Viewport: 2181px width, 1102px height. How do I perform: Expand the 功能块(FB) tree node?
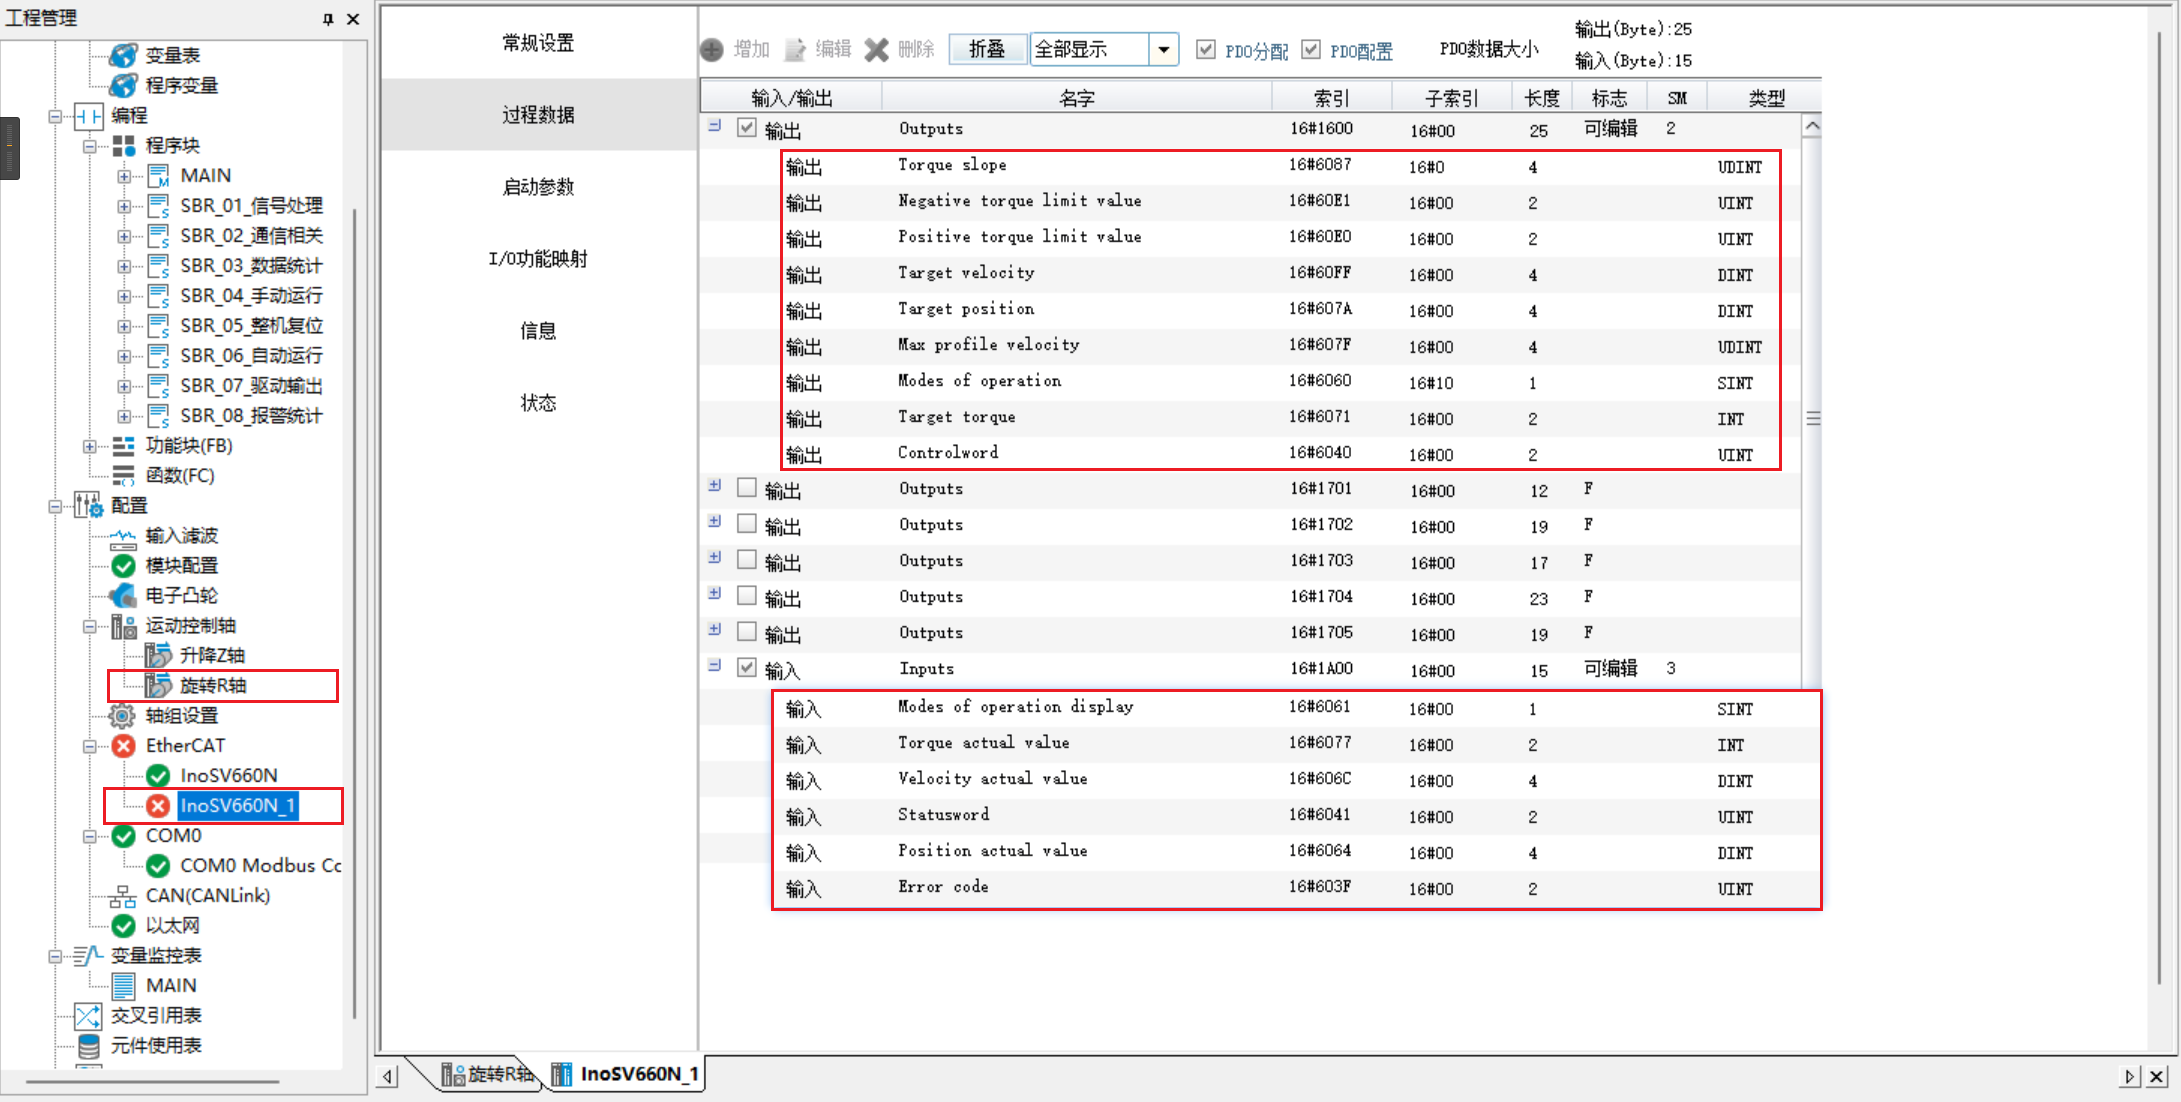[x=90, y=446]
